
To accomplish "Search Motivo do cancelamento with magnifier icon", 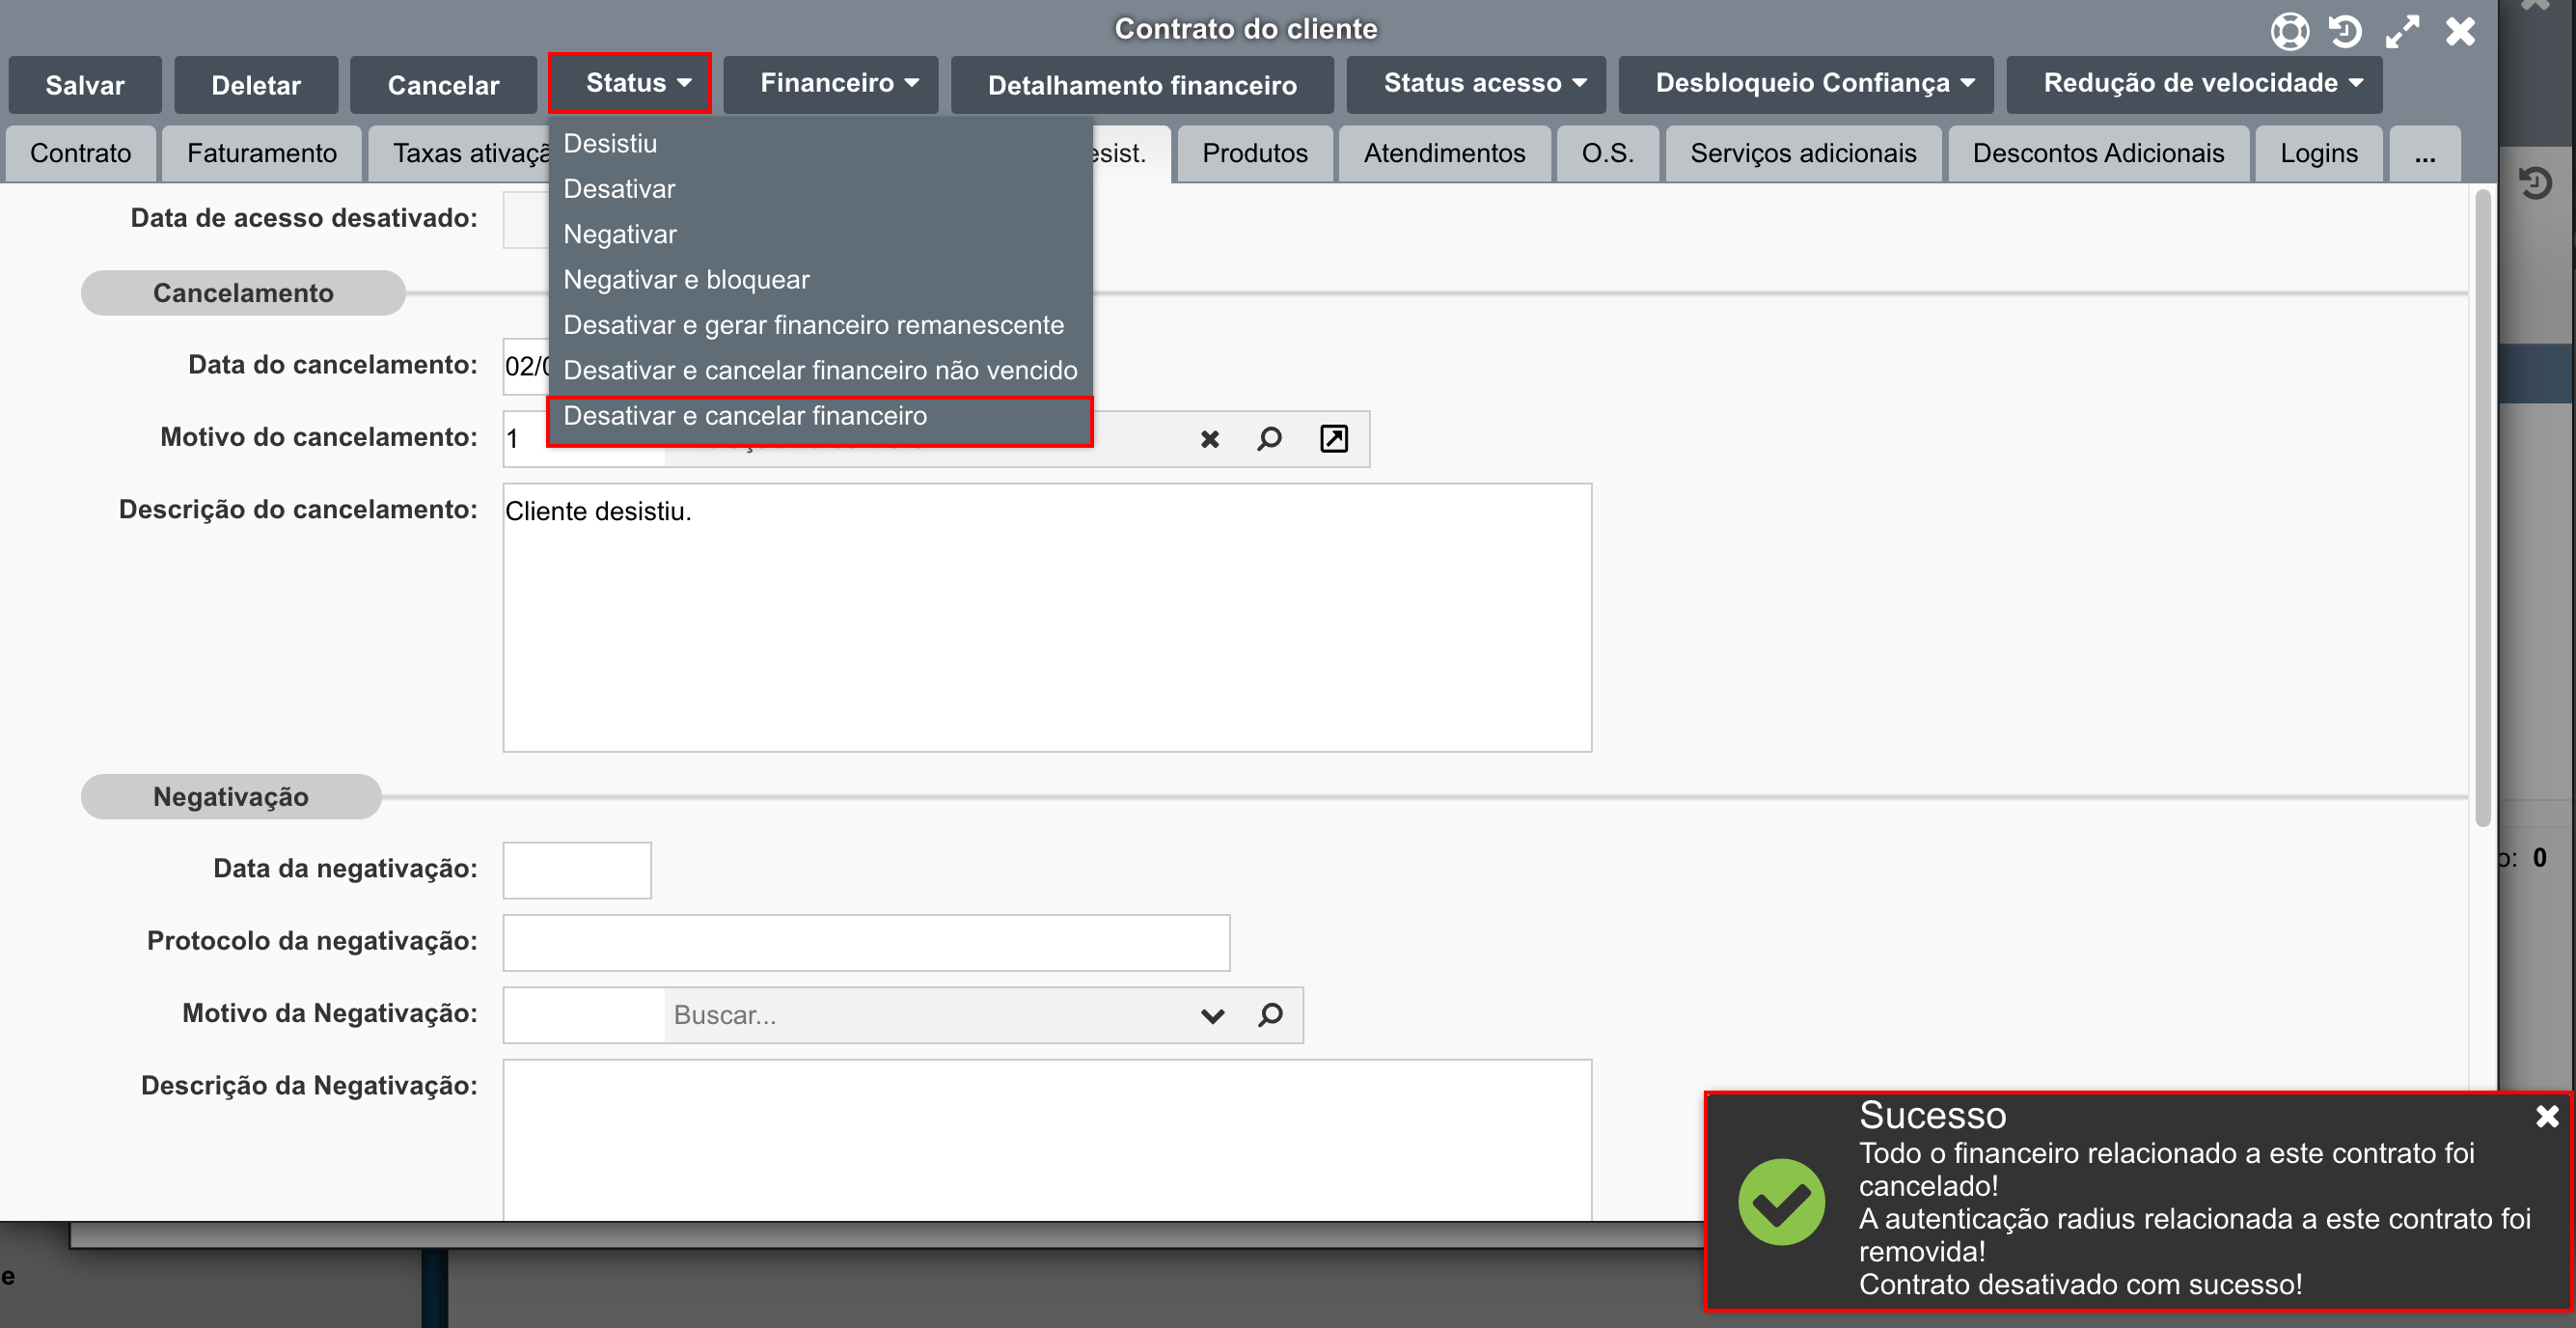I will [1269, 439].
